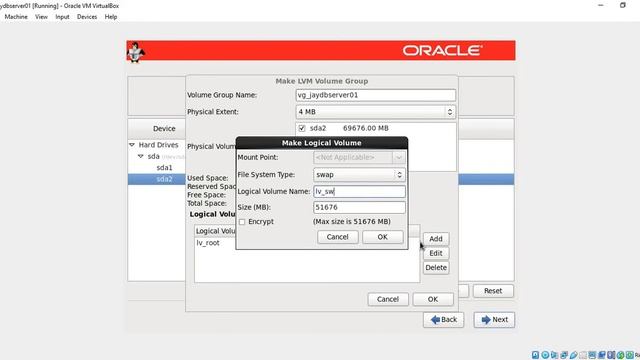The width and height of the screenshot is (640, 360).
Task: Select sda1 in the device tree
Action: (x=164, y=168)
